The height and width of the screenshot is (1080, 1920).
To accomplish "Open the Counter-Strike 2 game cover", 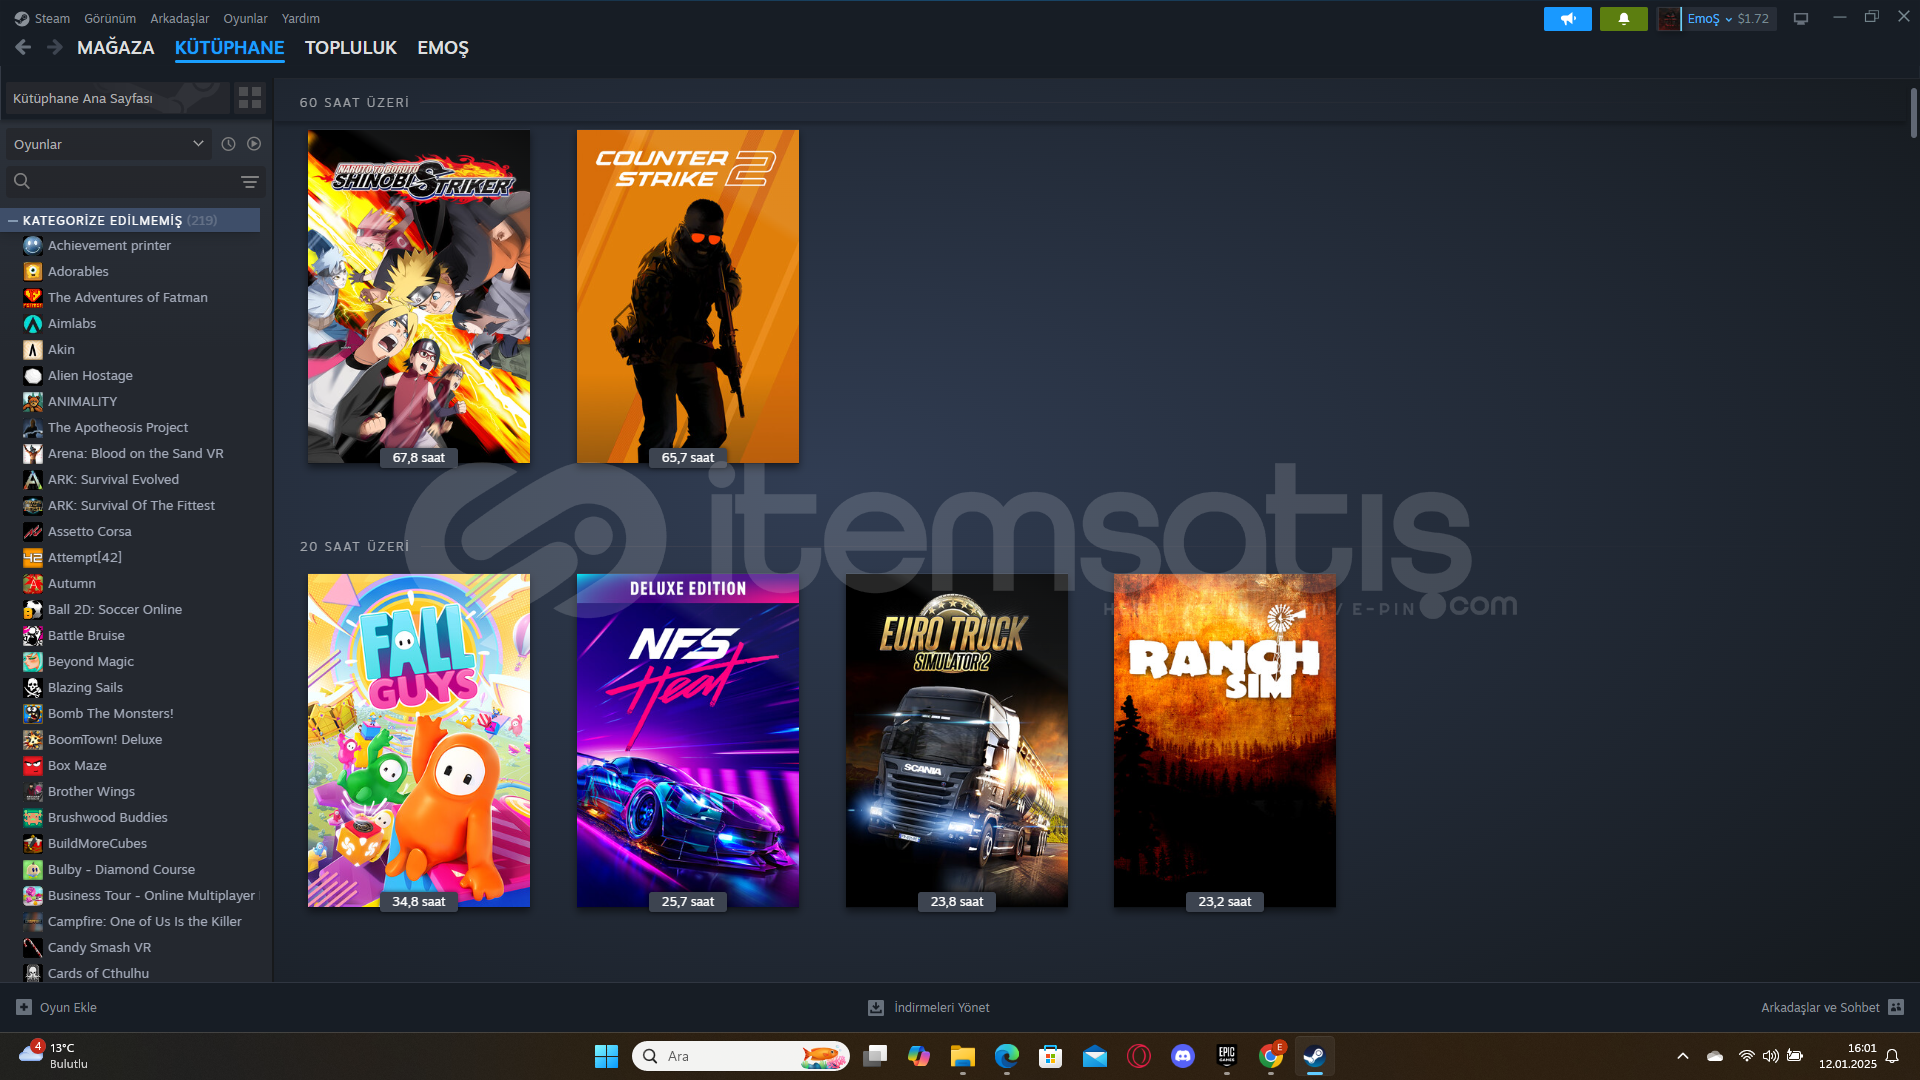I will click(x=688, y=296).
